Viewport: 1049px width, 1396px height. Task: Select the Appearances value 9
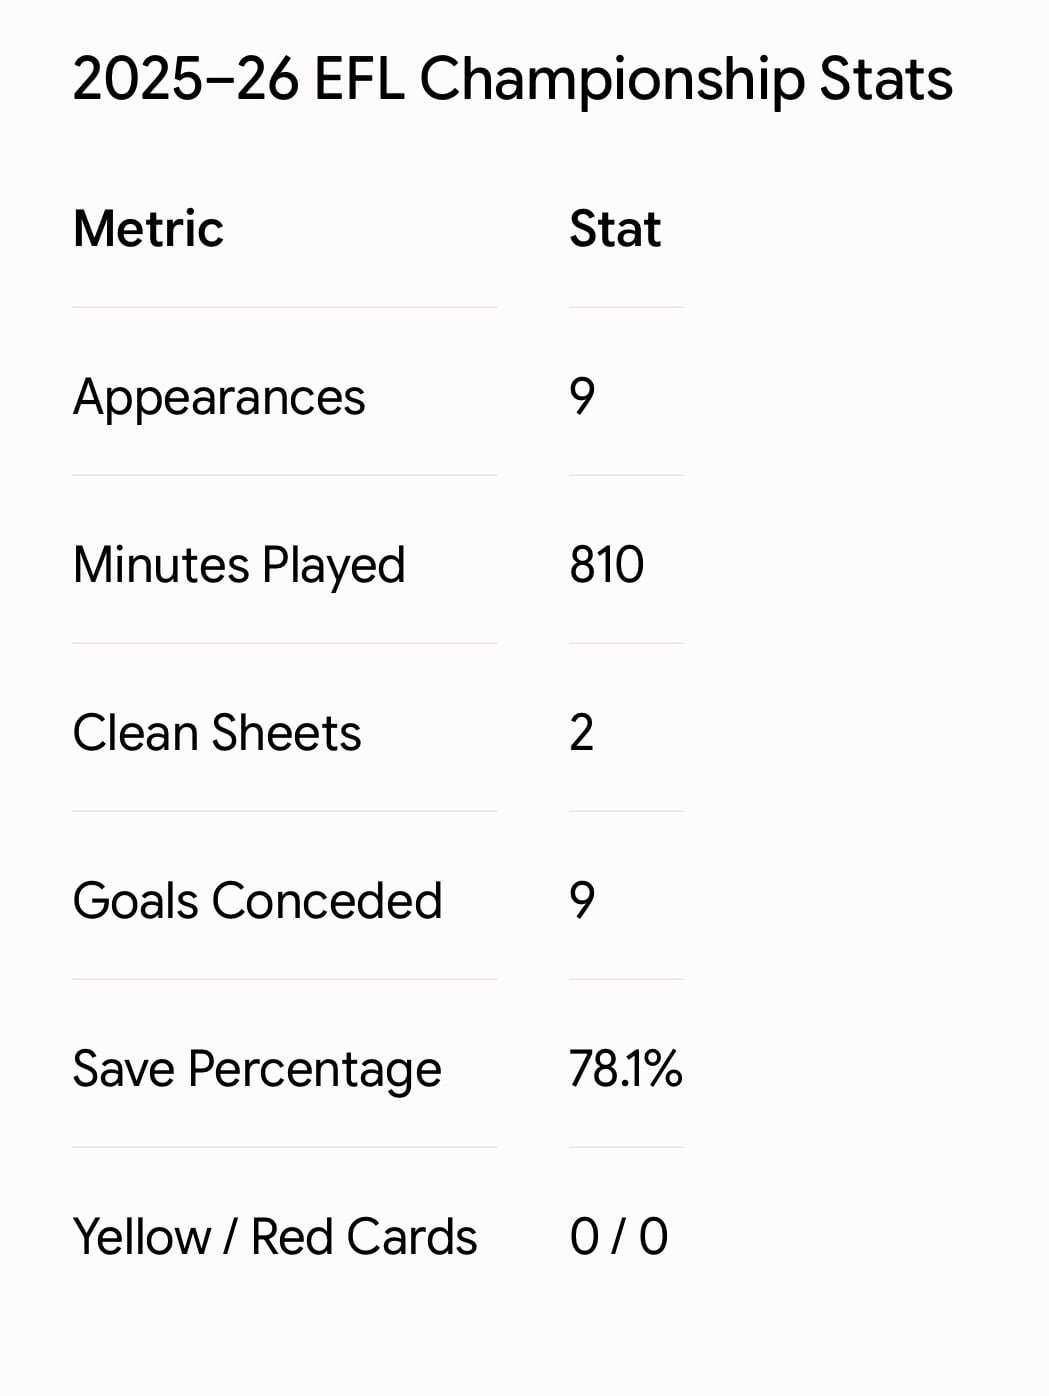coord(582,397)
